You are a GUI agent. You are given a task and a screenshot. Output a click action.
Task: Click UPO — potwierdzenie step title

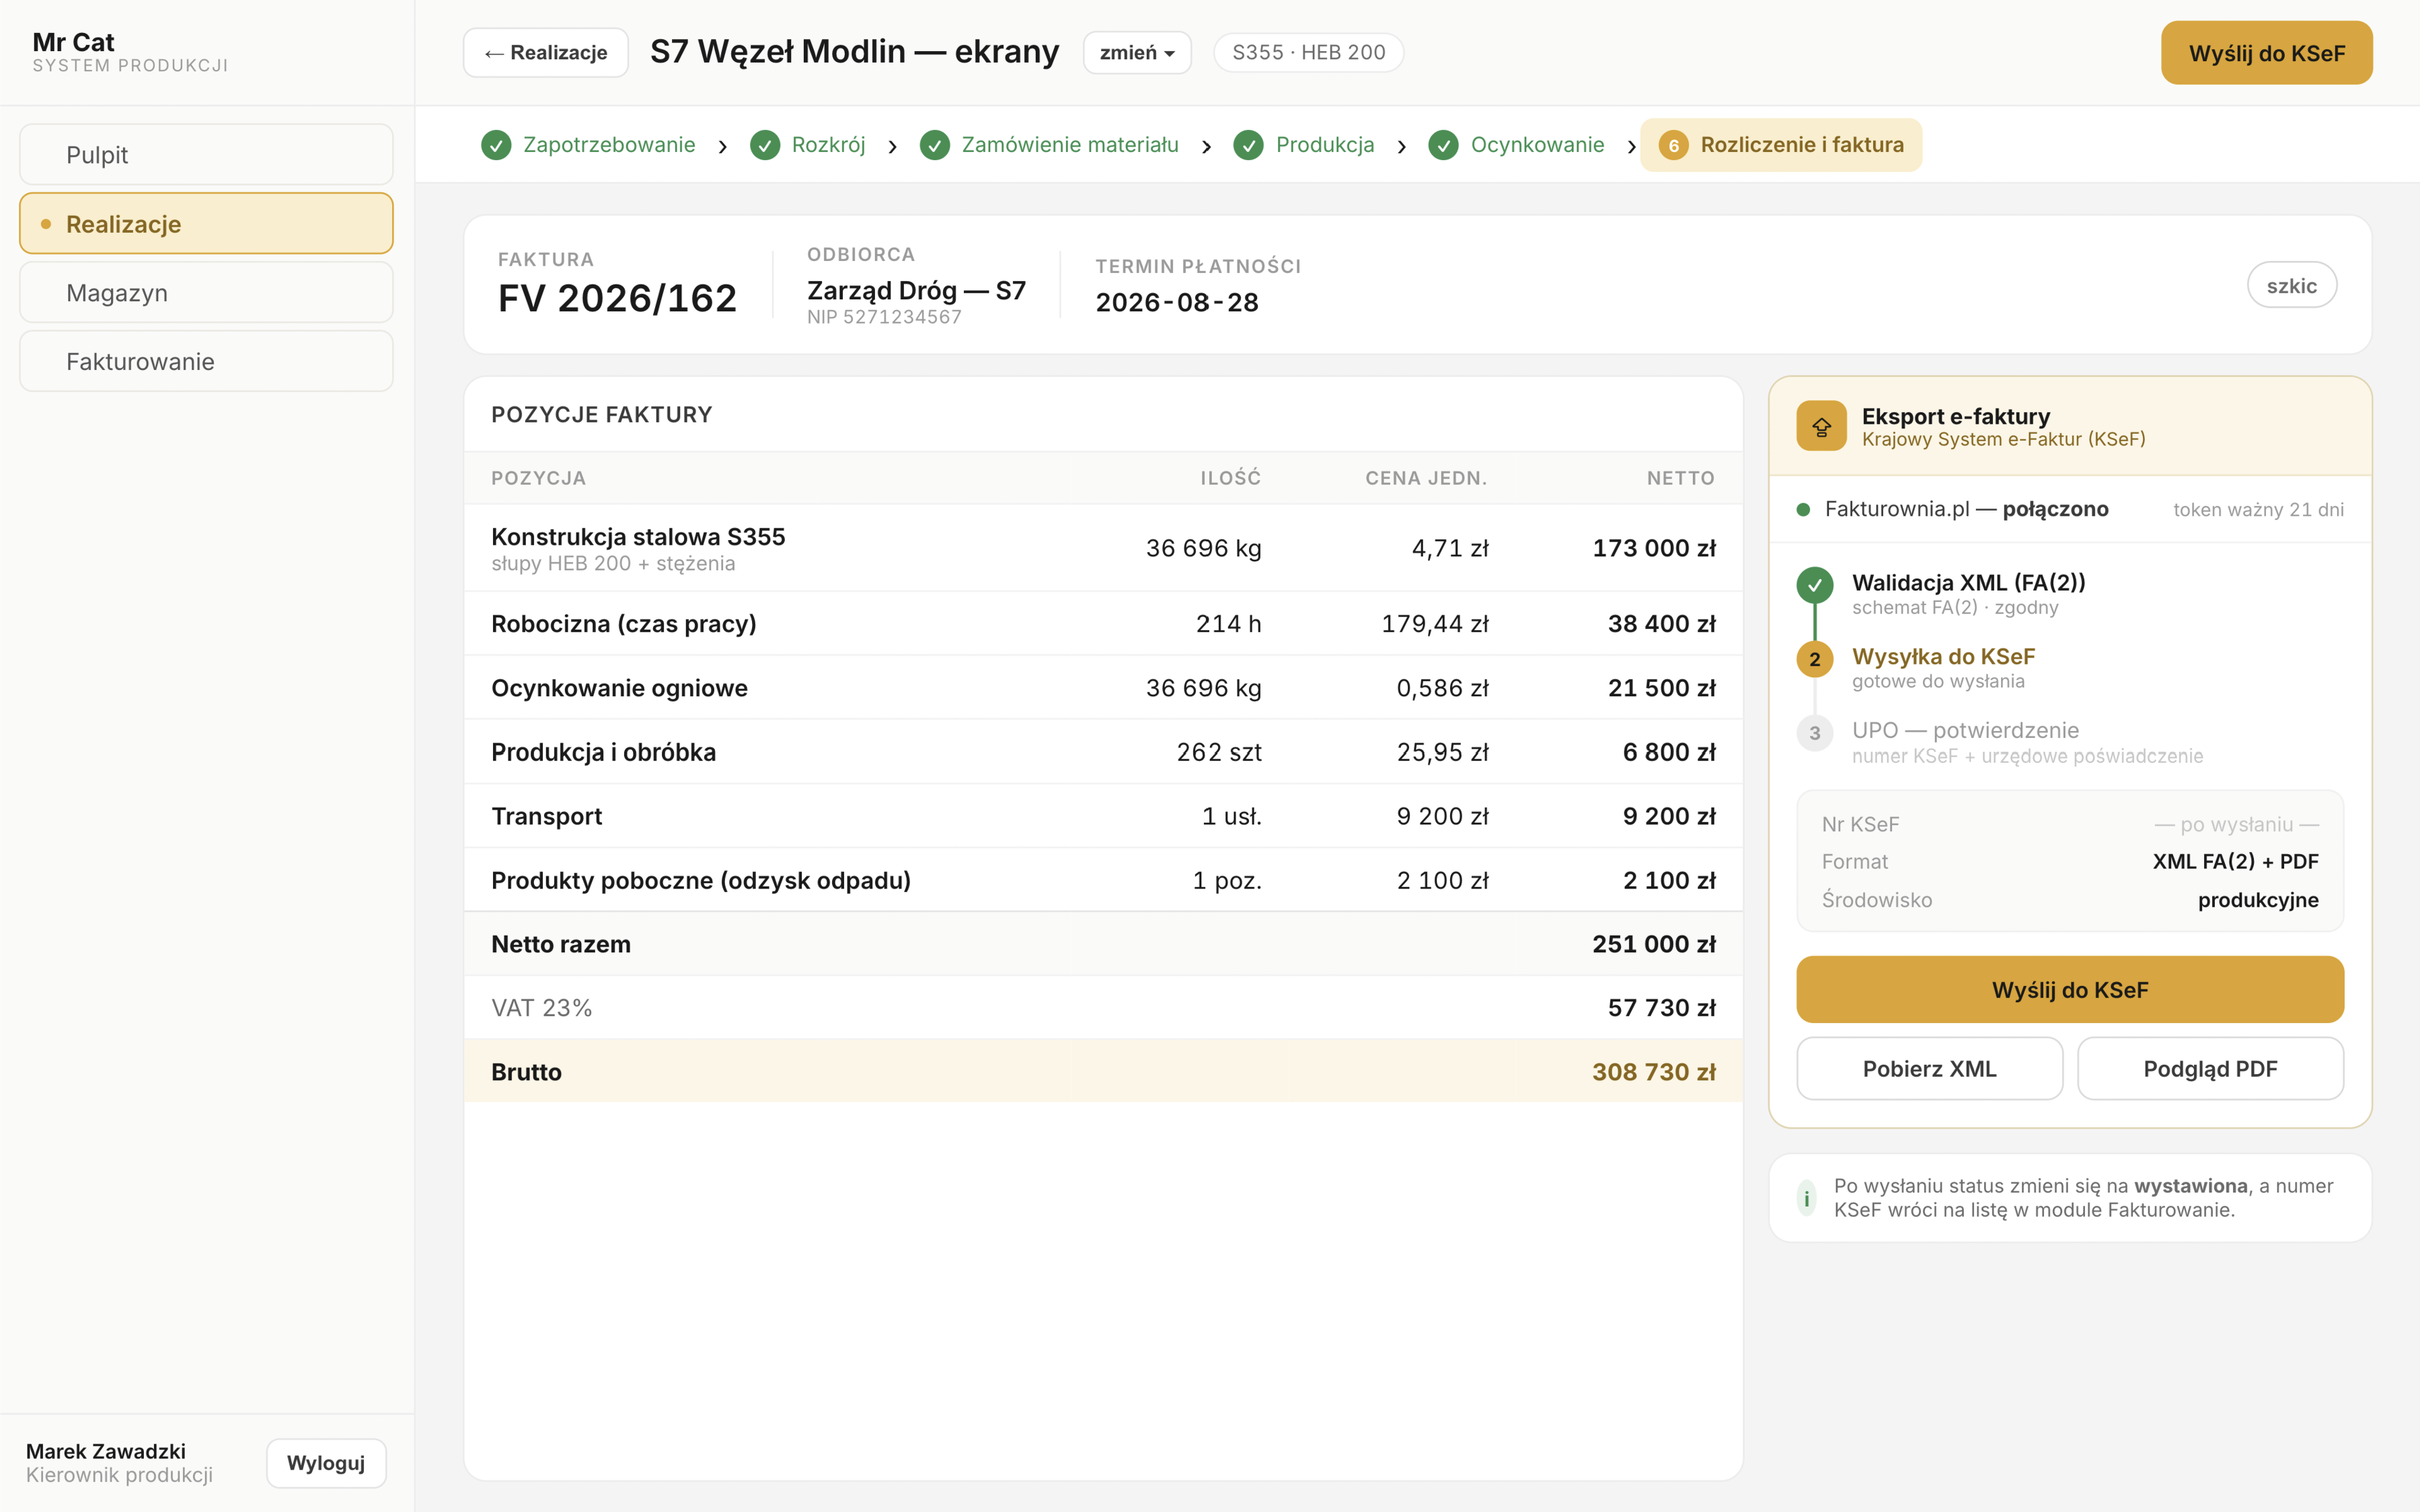click(1965, 730)
